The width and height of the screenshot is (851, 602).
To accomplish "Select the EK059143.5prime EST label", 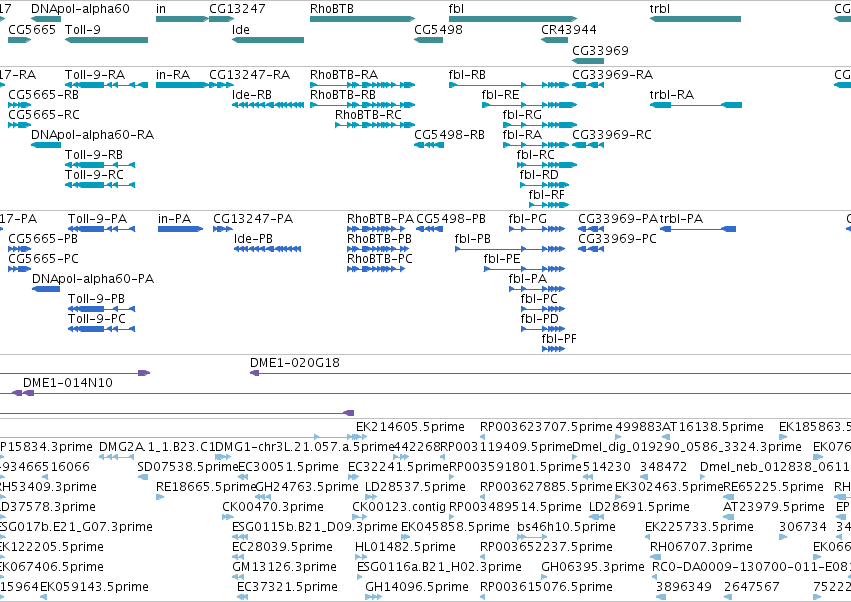I will pyautogui.click(x=94, y=587).
